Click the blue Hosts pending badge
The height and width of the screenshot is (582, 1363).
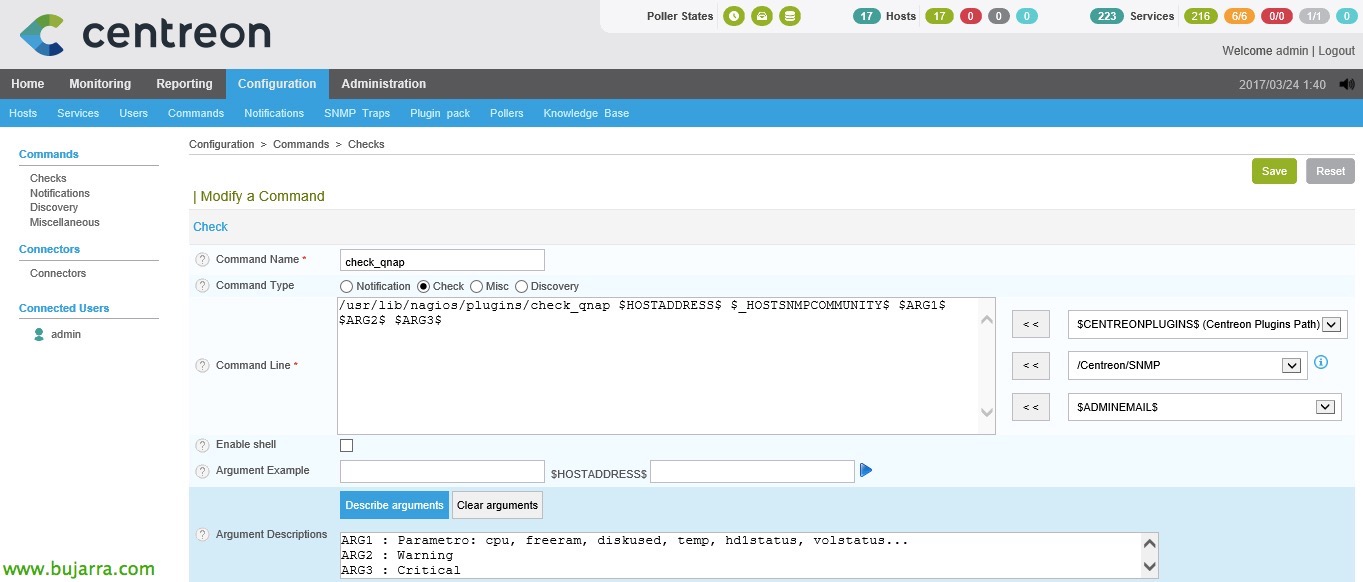pyautogui.click(x=1028, y=16)
